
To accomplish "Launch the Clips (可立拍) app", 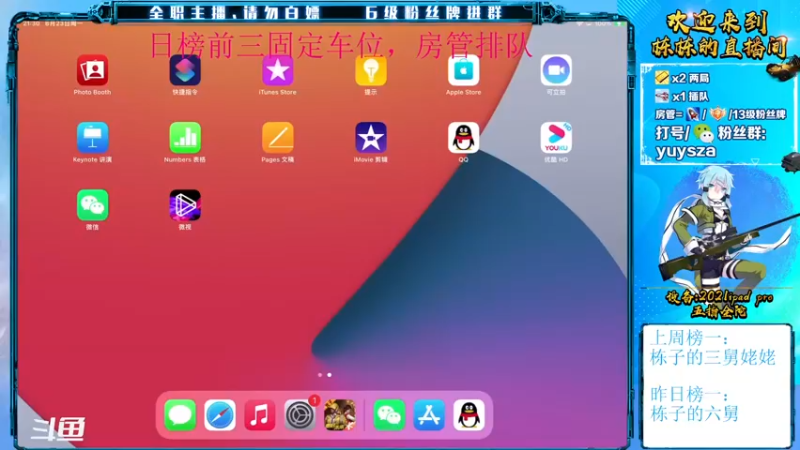I will [556, 70].
